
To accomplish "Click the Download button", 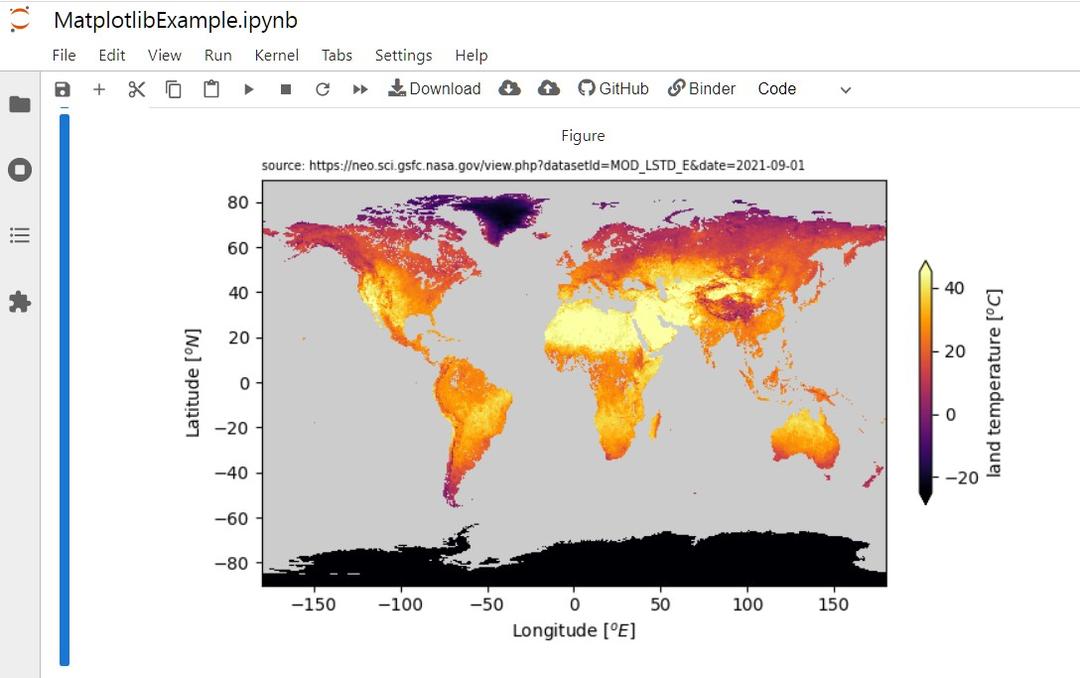I will (435, 88).
